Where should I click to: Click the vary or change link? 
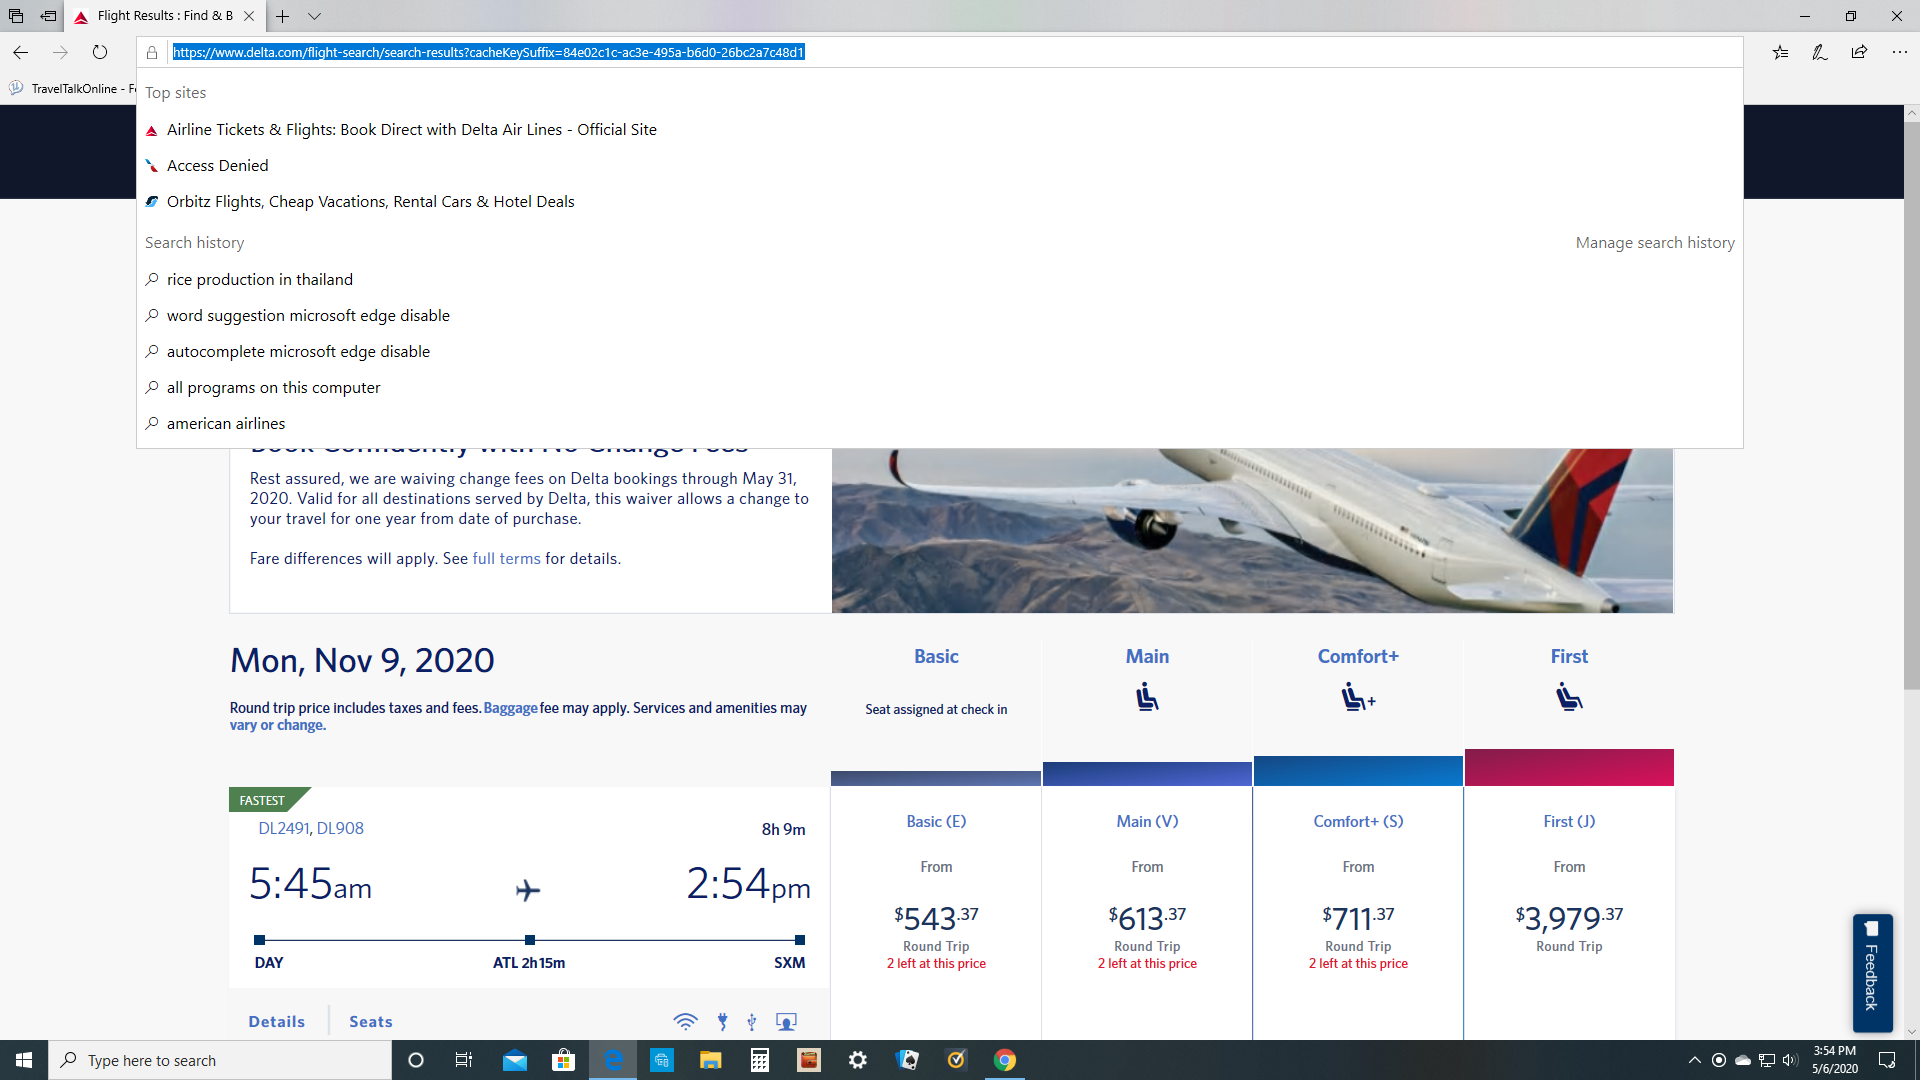coord(278,726)
